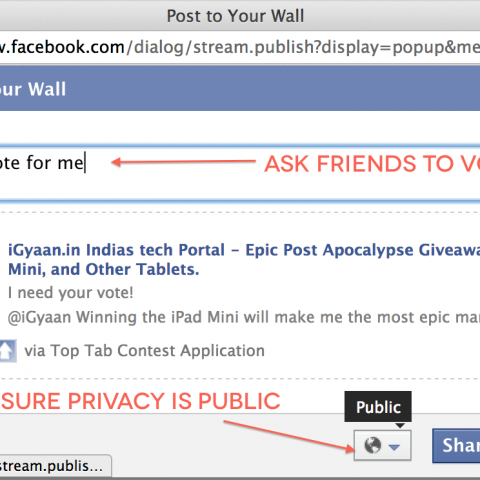480x480 pixels.
Task: Click the globe icon in privacy selector
Action: click(x=372, y=445)
